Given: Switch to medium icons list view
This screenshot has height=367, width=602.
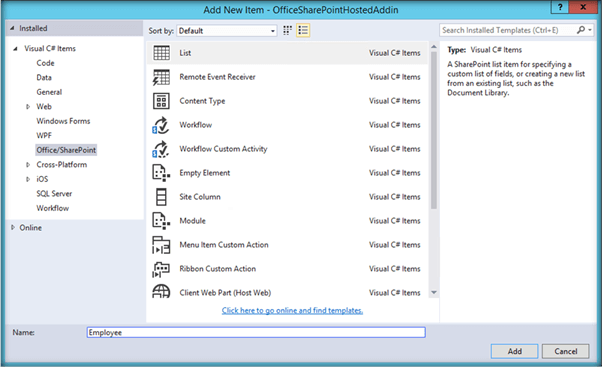Looking at the screenshot, I should [303, 30].
